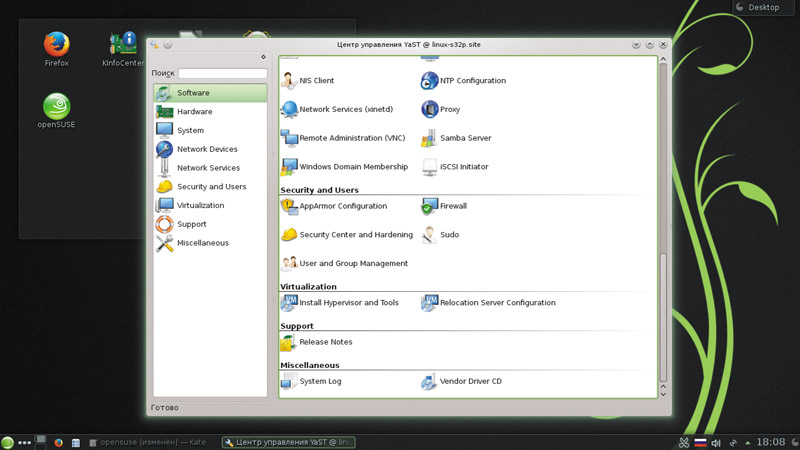
Task: Open Firefox from the desktop icon
Action: click(56, 49)
